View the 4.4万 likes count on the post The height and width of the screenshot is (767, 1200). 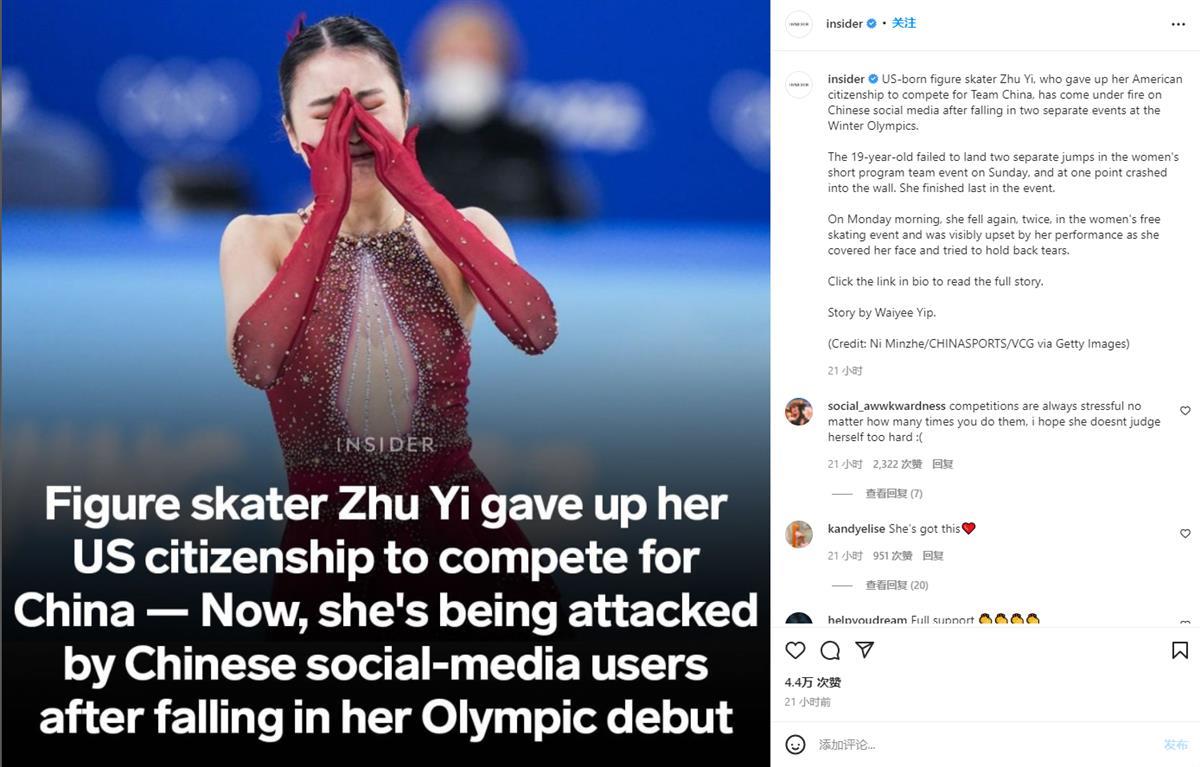tap(813, 682)
